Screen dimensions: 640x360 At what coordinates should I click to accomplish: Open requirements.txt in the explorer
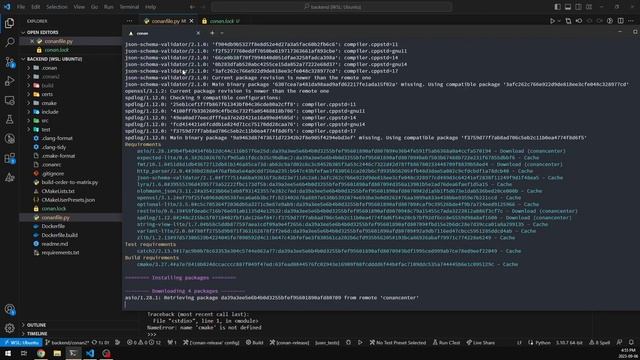point(60,253)
